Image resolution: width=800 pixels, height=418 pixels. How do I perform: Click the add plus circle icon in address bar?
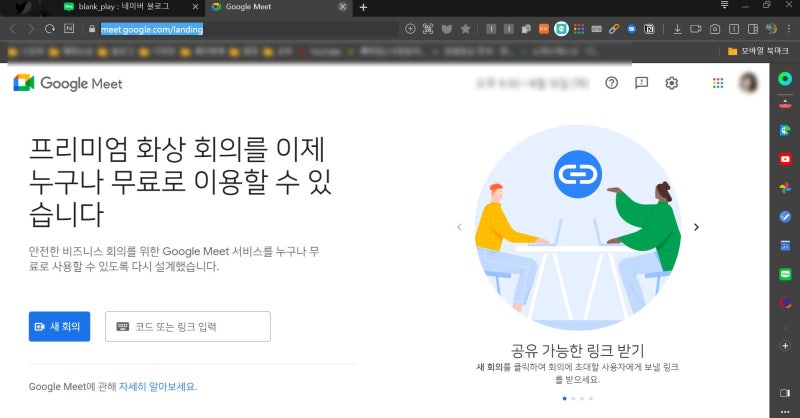tap(410, 29)
